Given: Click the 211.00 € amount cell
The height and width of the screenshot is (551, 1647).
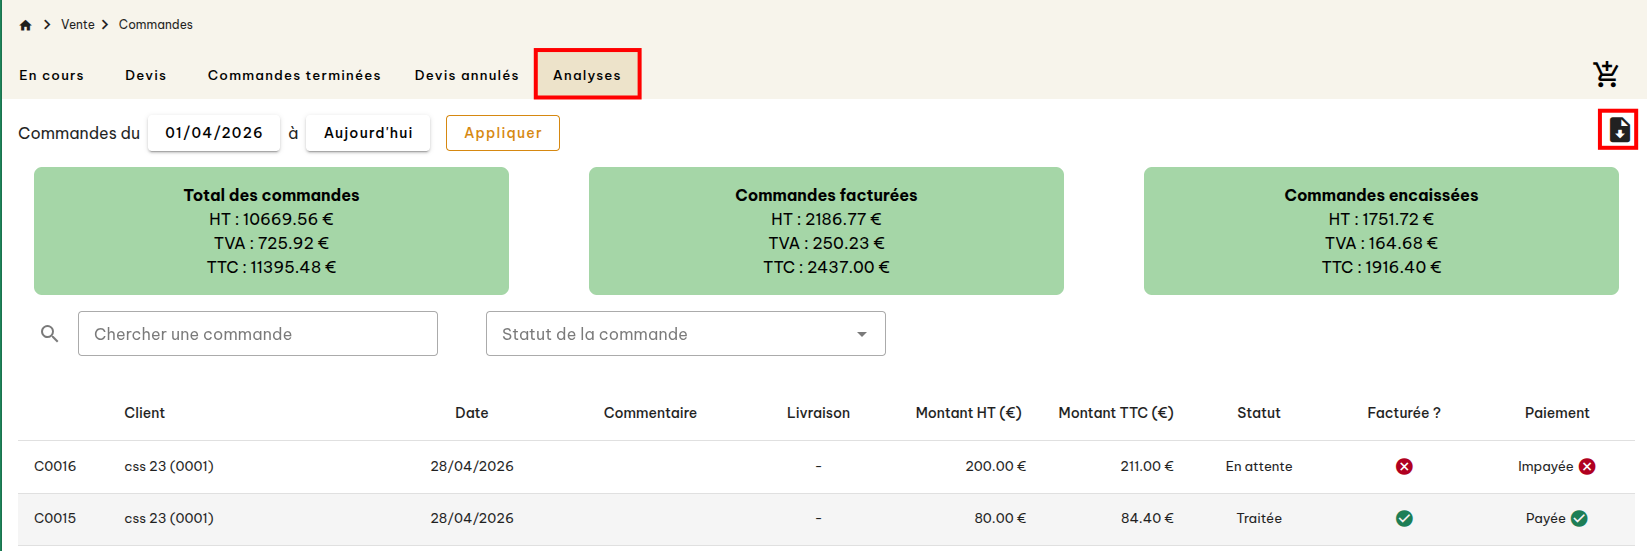Looking at the screenshot, I should pyautogui.click(x=1147, y=467).
